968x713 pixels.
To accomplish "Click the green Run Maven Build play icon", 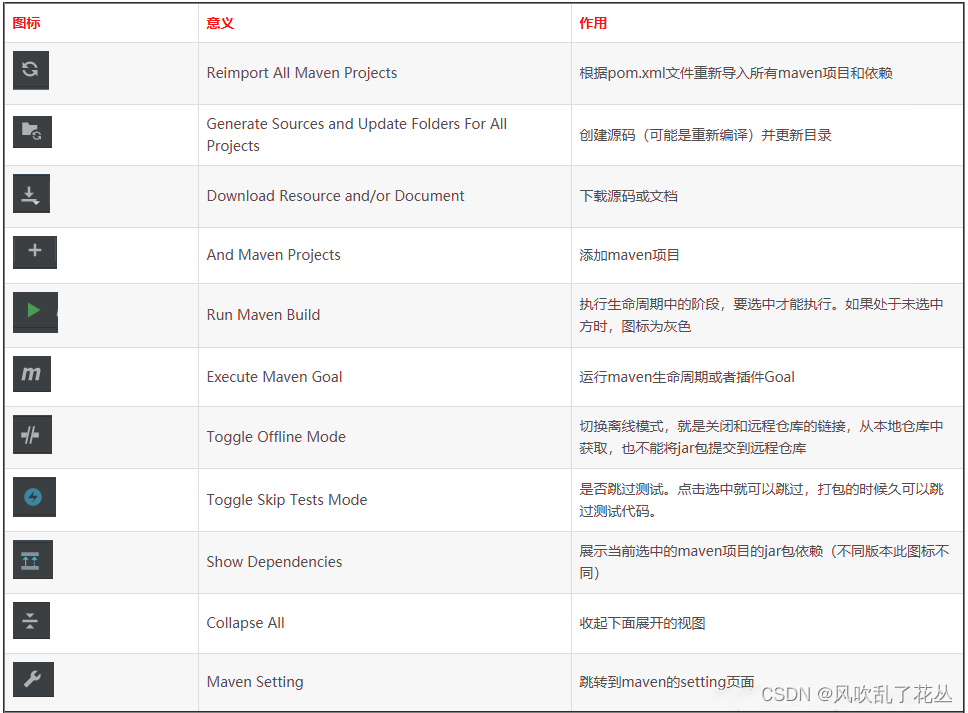I will pos(35,312).
